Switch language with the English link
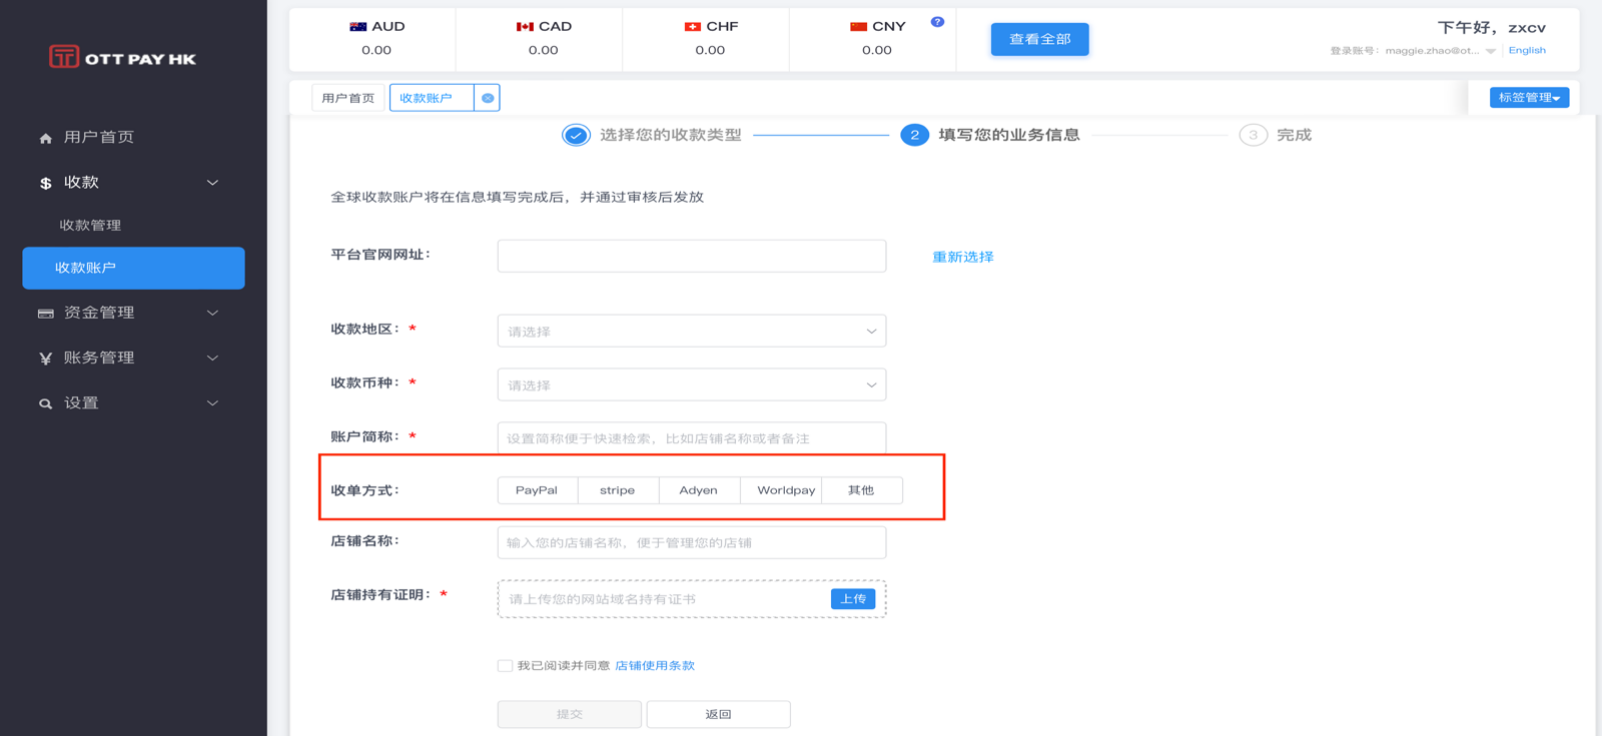 pyautogui.click(x=1527, y=50)
